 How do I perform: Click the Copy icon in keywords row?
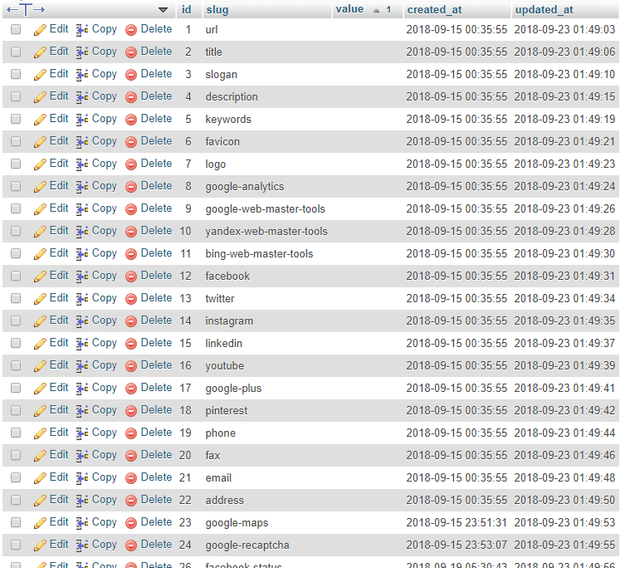(x=82, y=120)
